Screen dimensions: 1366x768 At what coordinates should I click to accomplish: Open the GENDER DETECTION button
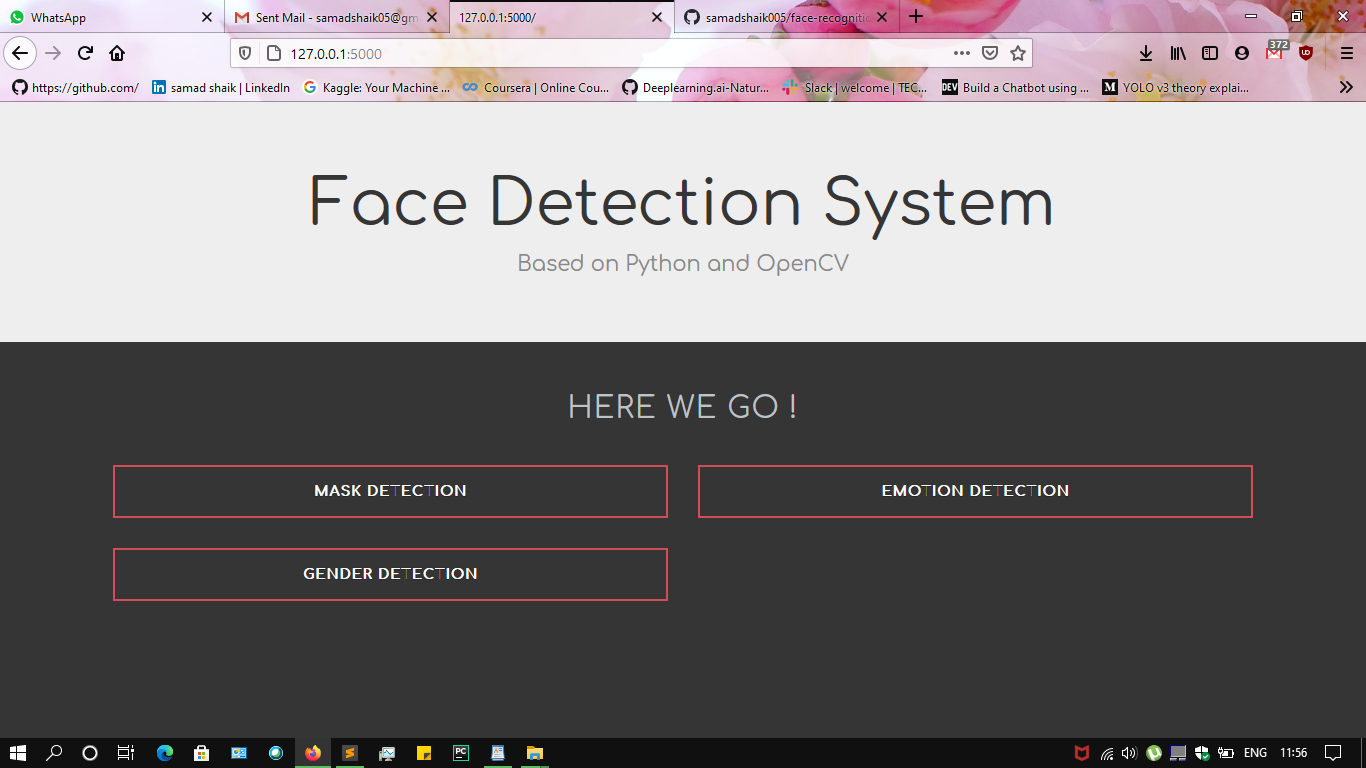coord(390,574)
